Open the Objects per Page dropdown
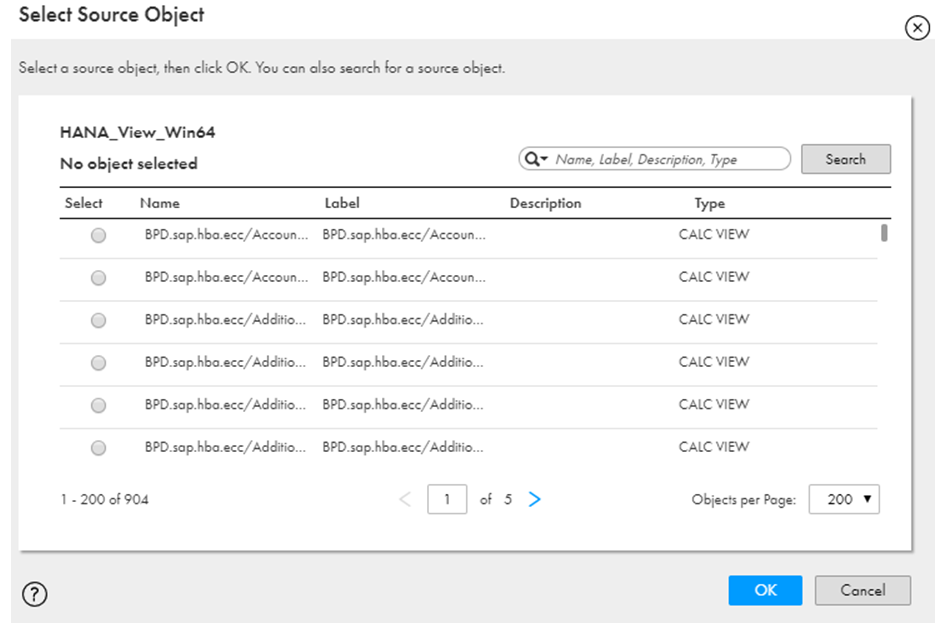This screenshot has height=630, width=944. coord(844,499)
